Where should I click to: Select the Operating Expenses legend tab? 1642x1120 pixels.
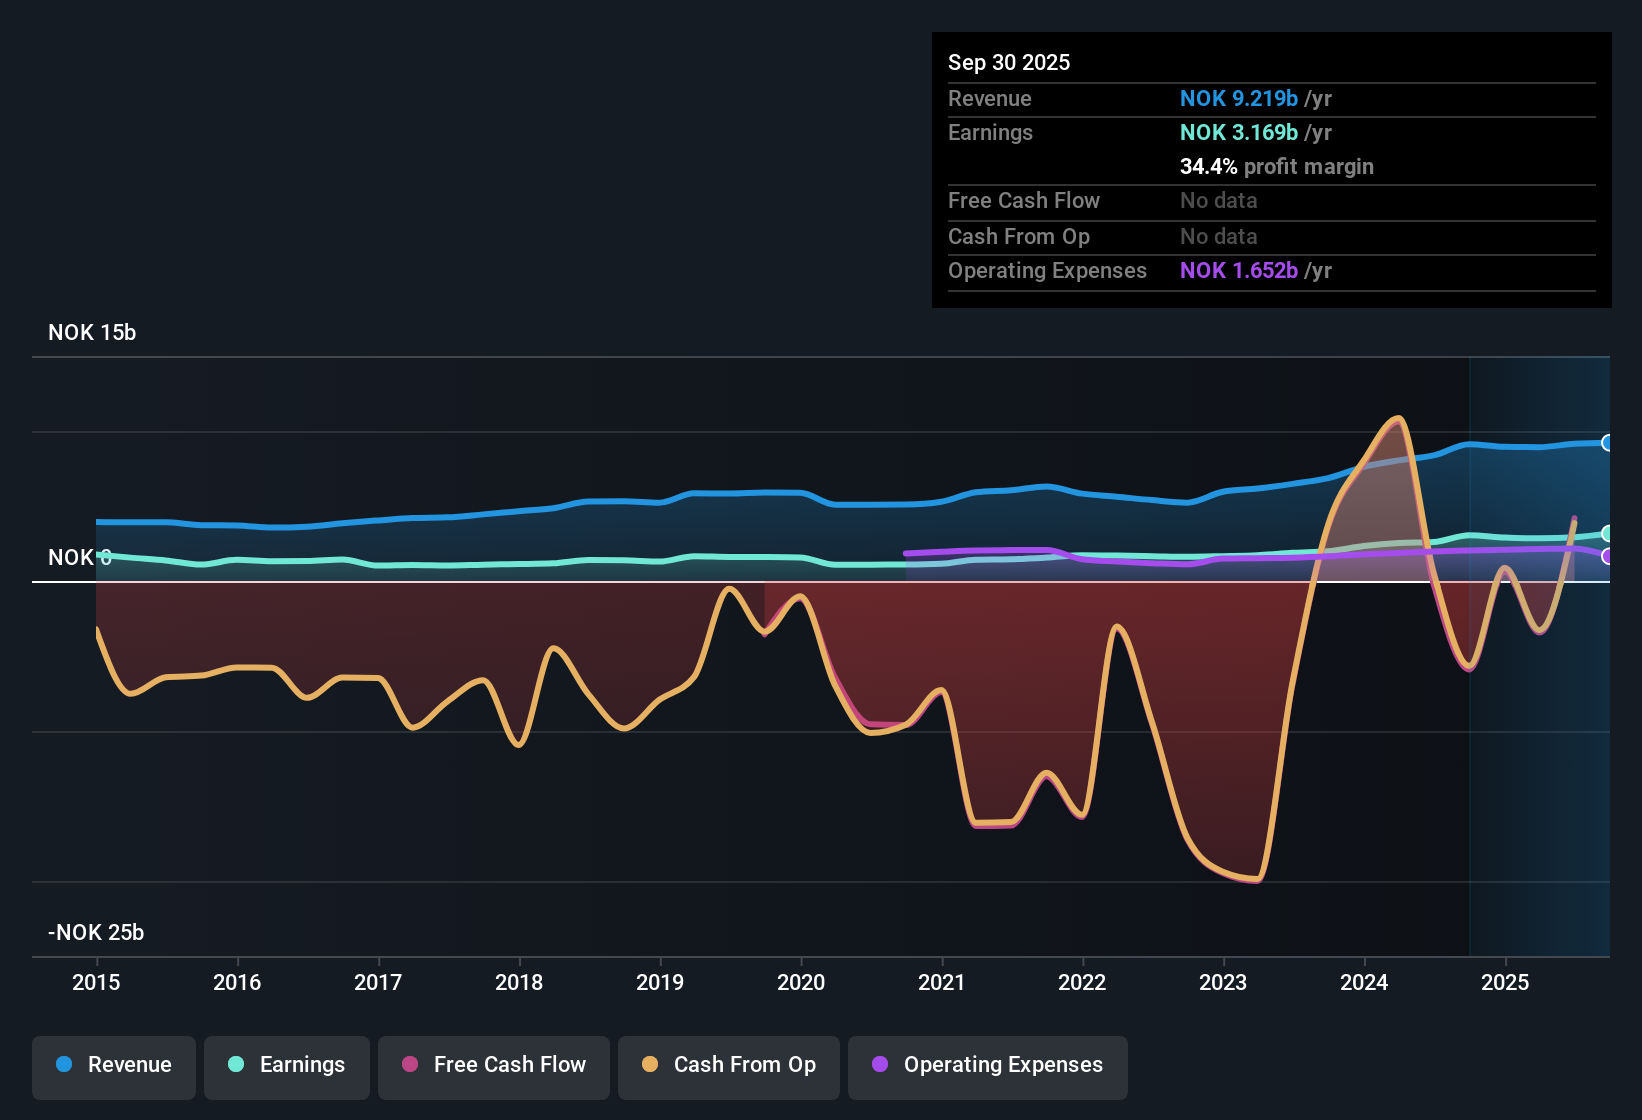[x=987, y=1065]
